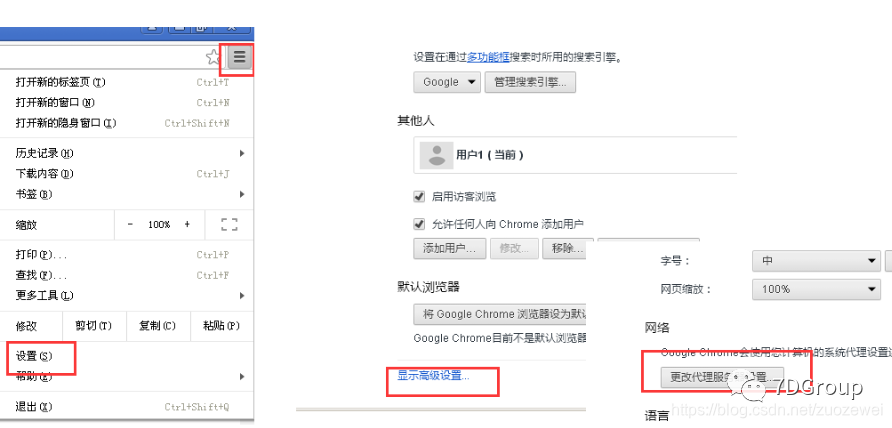892x428 pixels.
Task: Expand the 书签 submenu
Action: [x=126, y=194]
